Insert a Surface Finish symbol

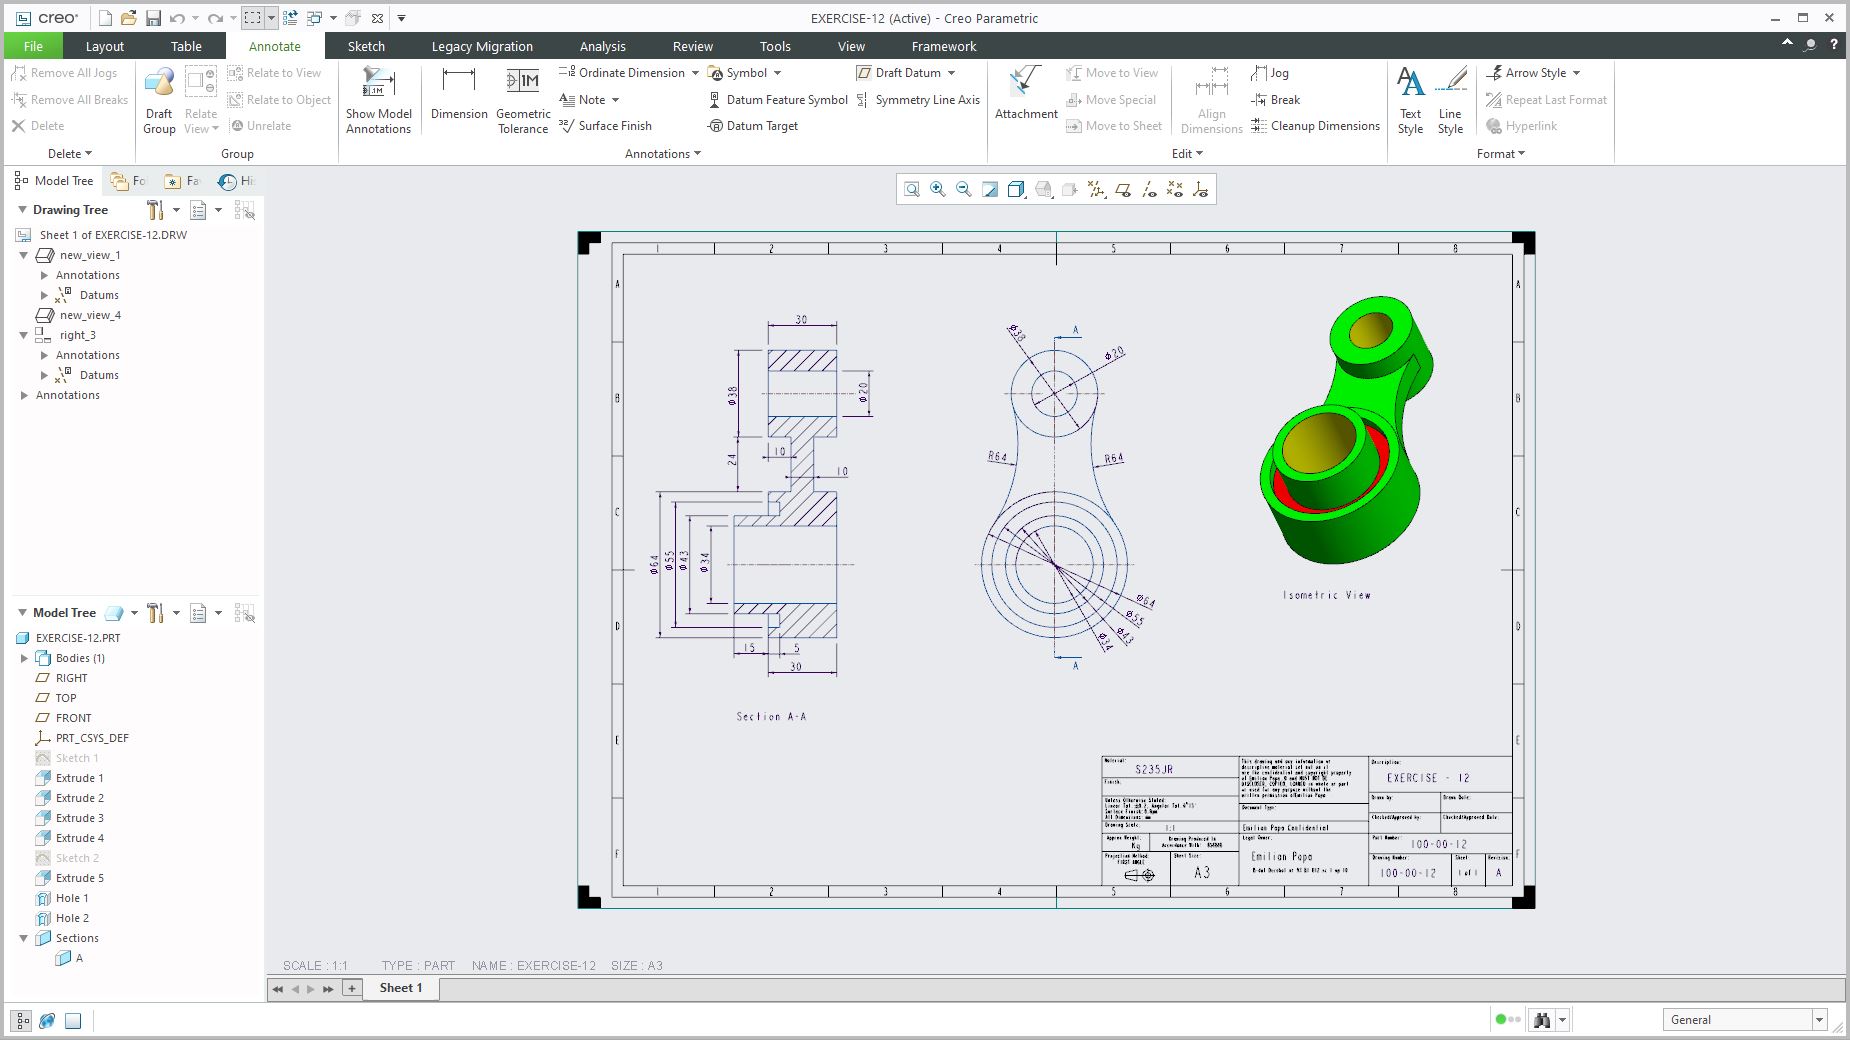[605, 126]
